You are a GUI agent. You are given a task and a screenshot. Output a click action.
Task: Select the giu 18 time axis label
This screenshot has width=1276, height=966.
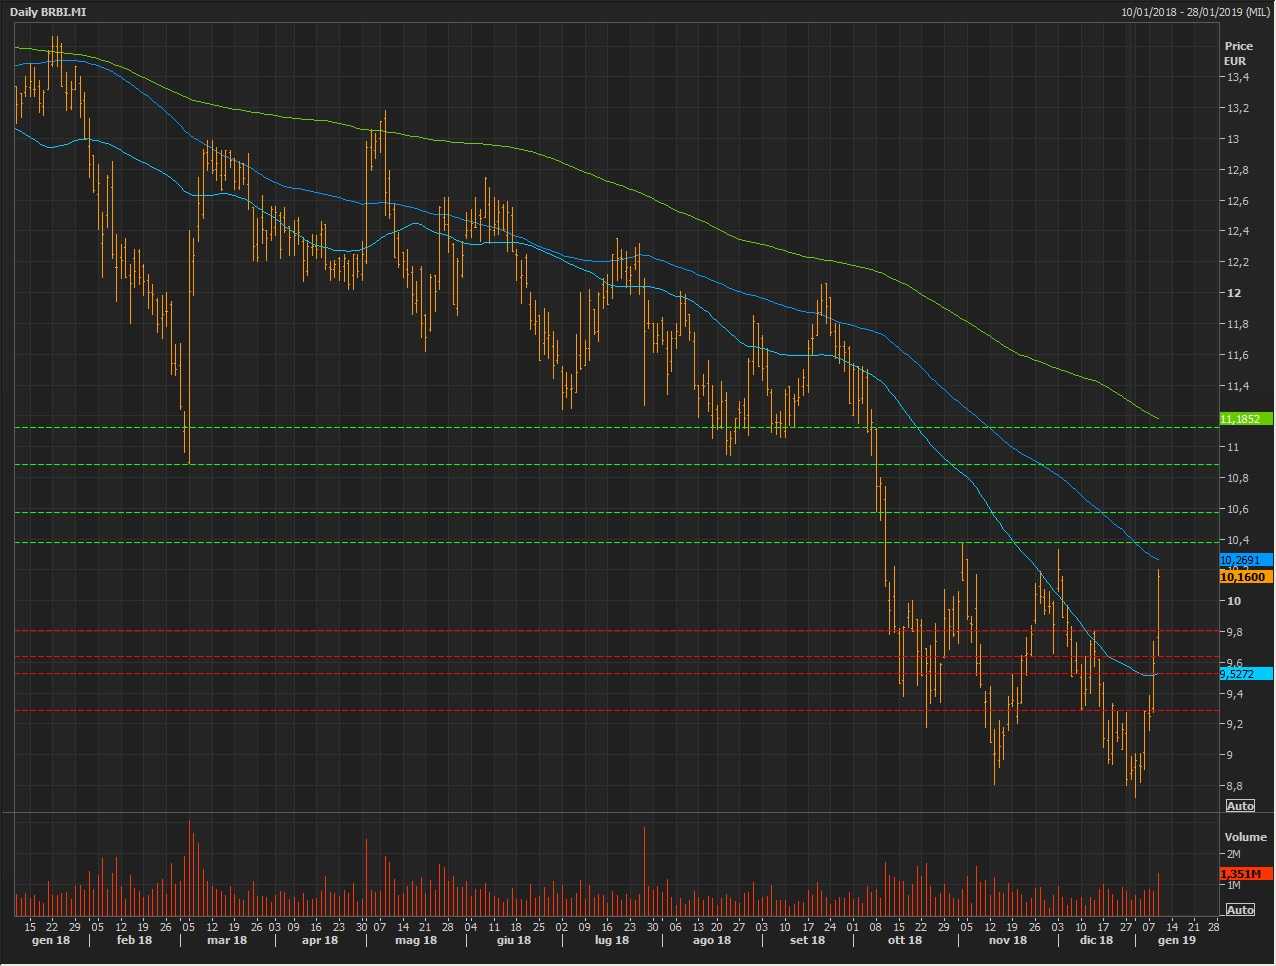point(514,941)
